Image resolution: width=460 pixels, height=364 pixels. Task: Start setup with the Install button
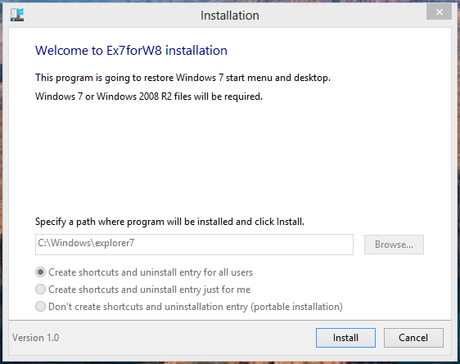click(x=346, y=338)
